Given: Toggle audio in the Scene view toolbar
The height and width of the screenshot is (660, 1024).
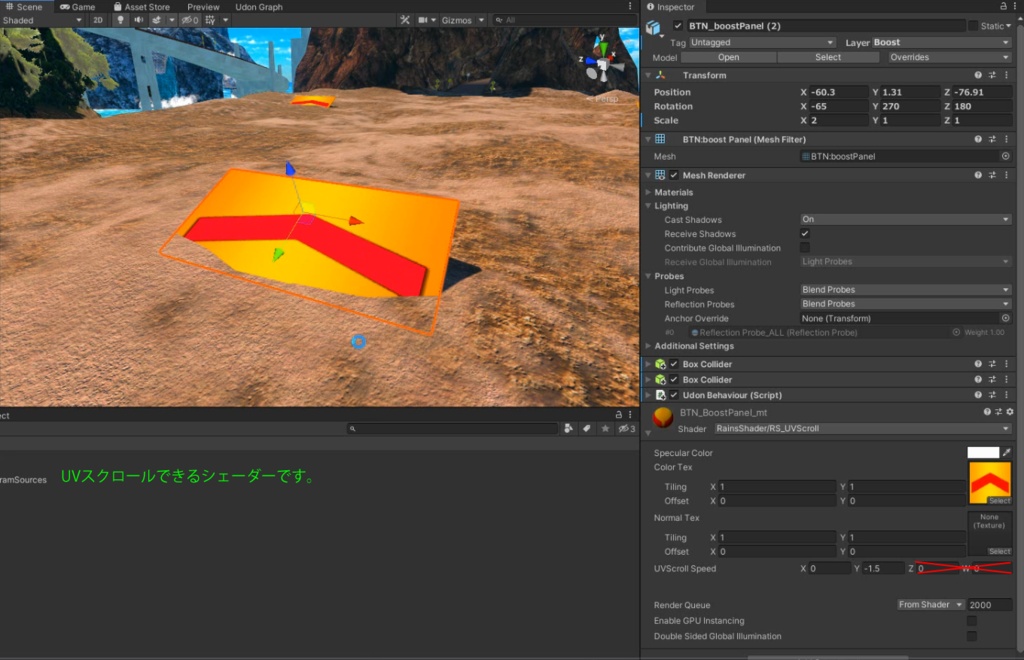Looking at the screenshot, I should pyautogui.click(x=139, y=20).
